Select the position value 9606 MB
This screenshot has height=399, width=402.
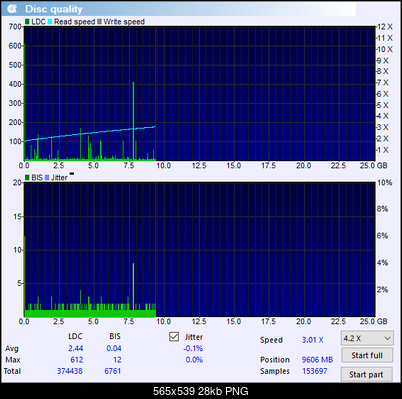tap(317, 360)
